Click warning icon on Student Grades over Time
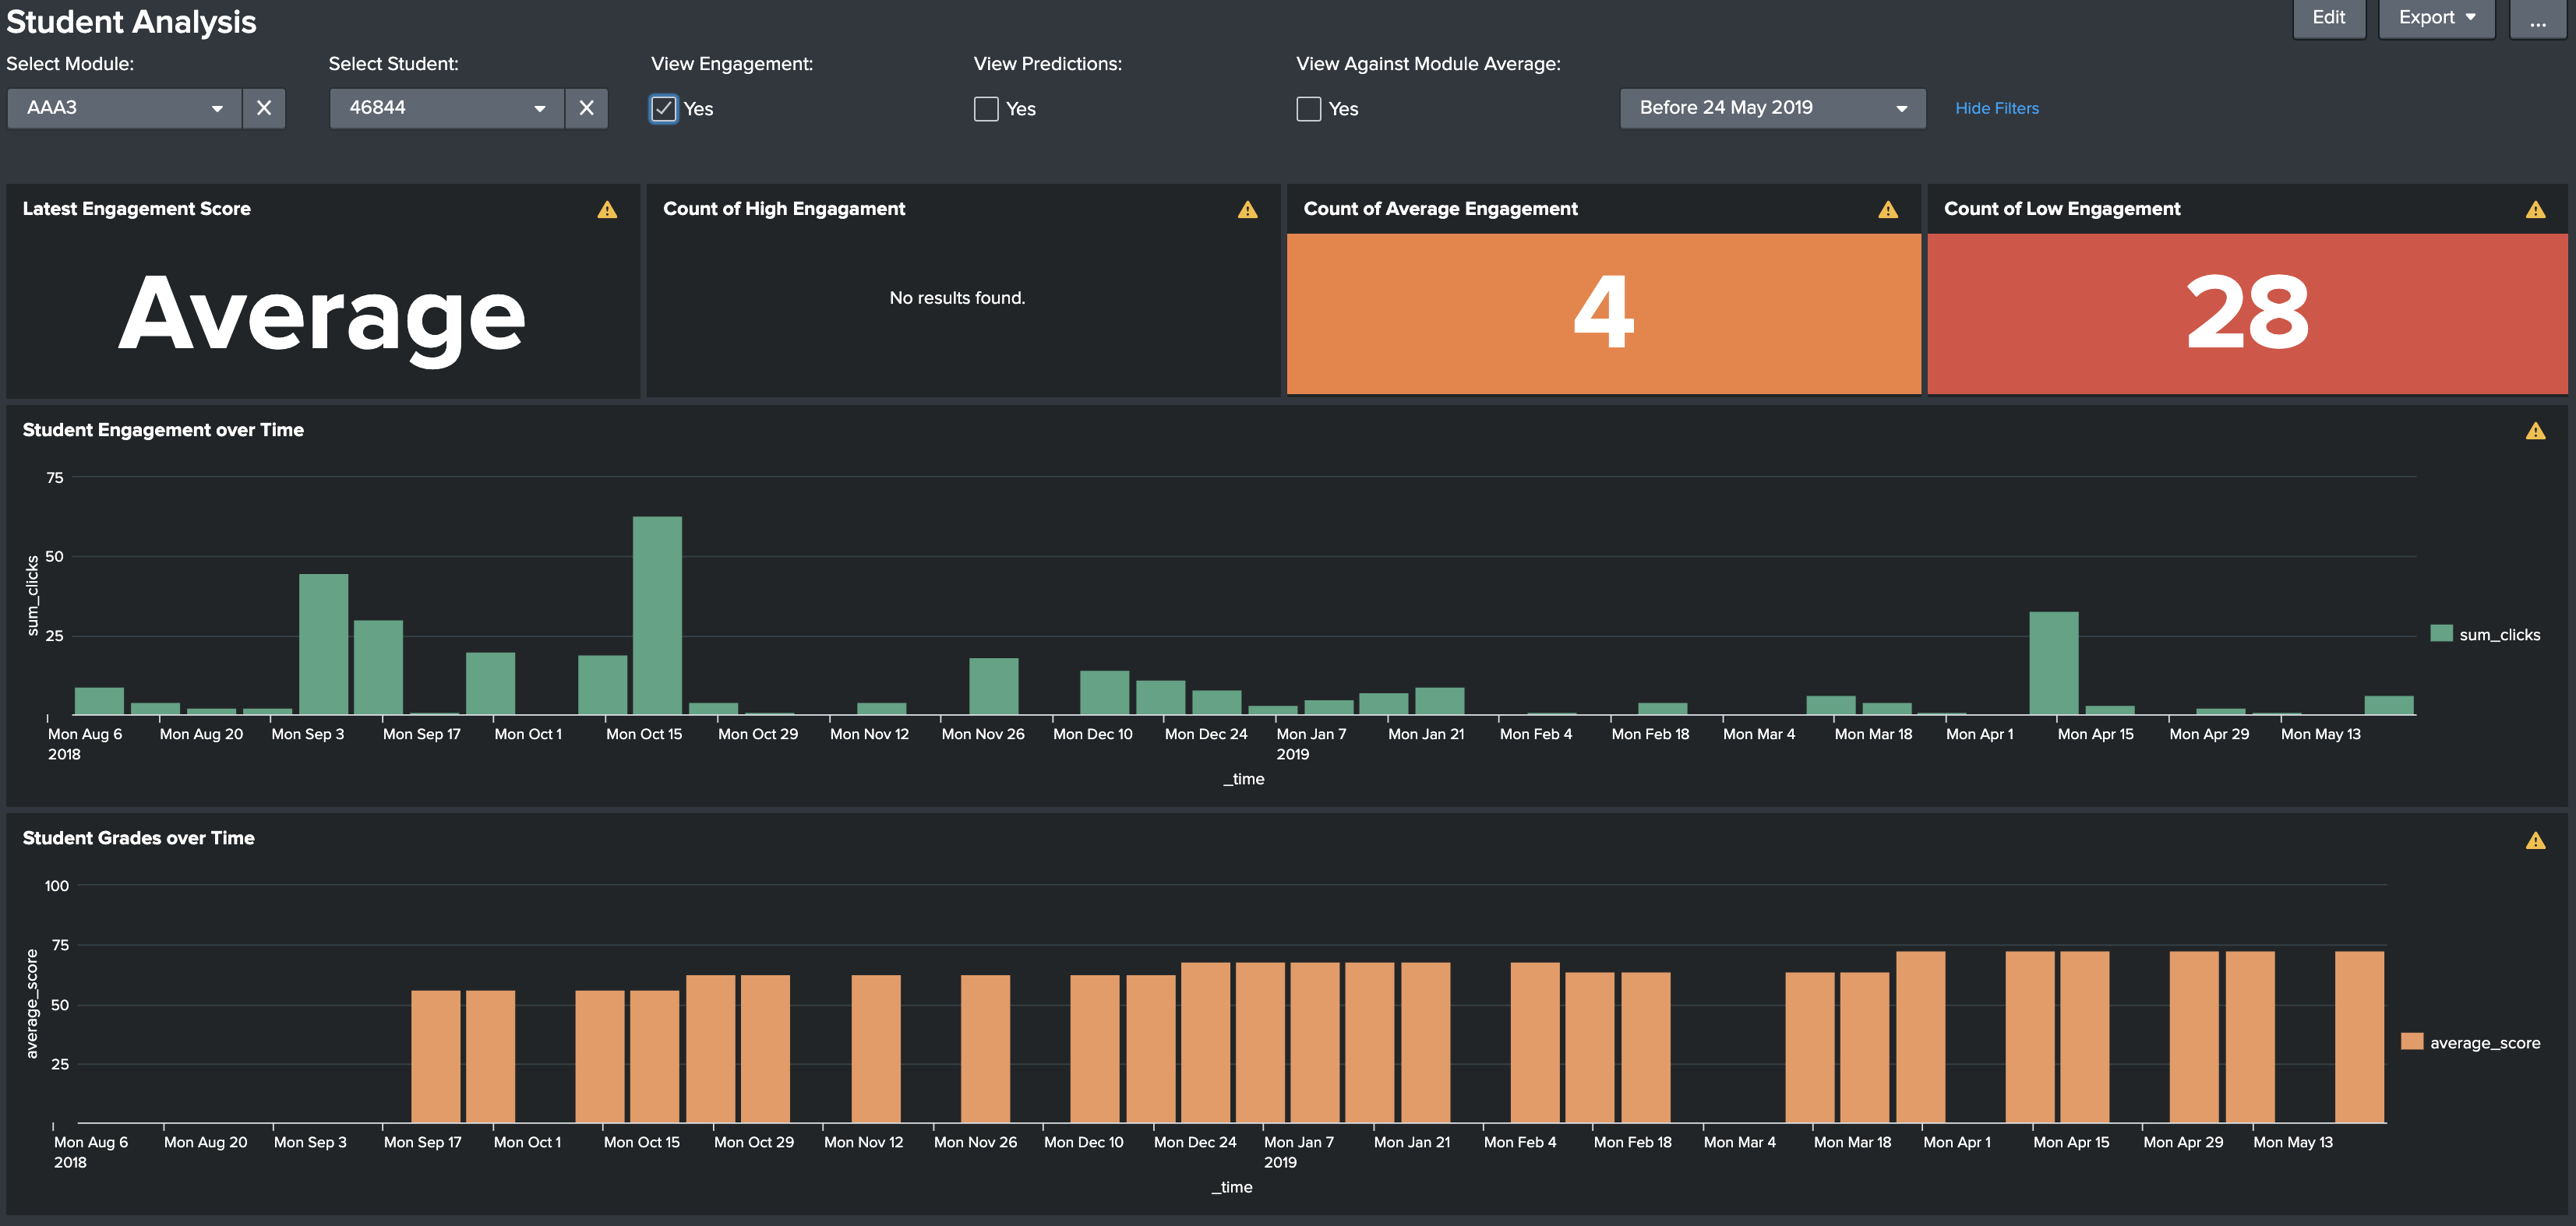The height and width of the screenshot is (1226, 2576). click(x=2535, y=840)
